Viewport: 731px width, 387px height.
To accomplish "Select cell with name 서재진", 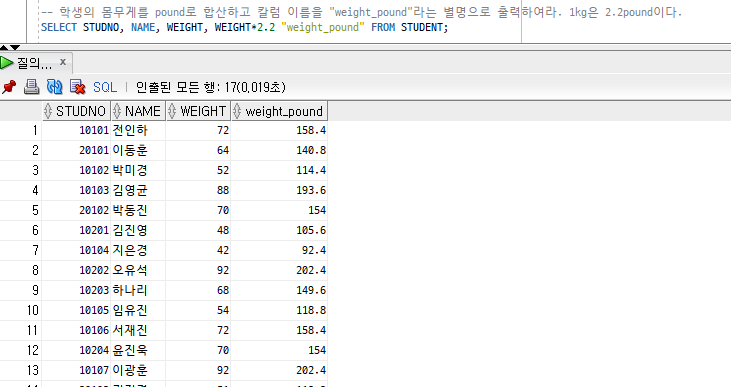I will (x=138, y=331).
